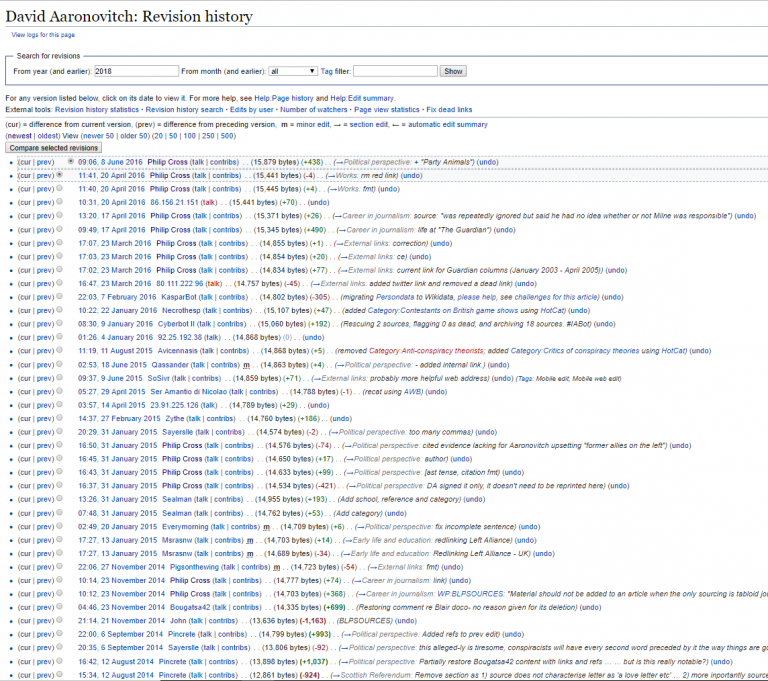Select radio button for 8 June 2016 revision
The height and width of the screenshot is (681, 768).
70,161
